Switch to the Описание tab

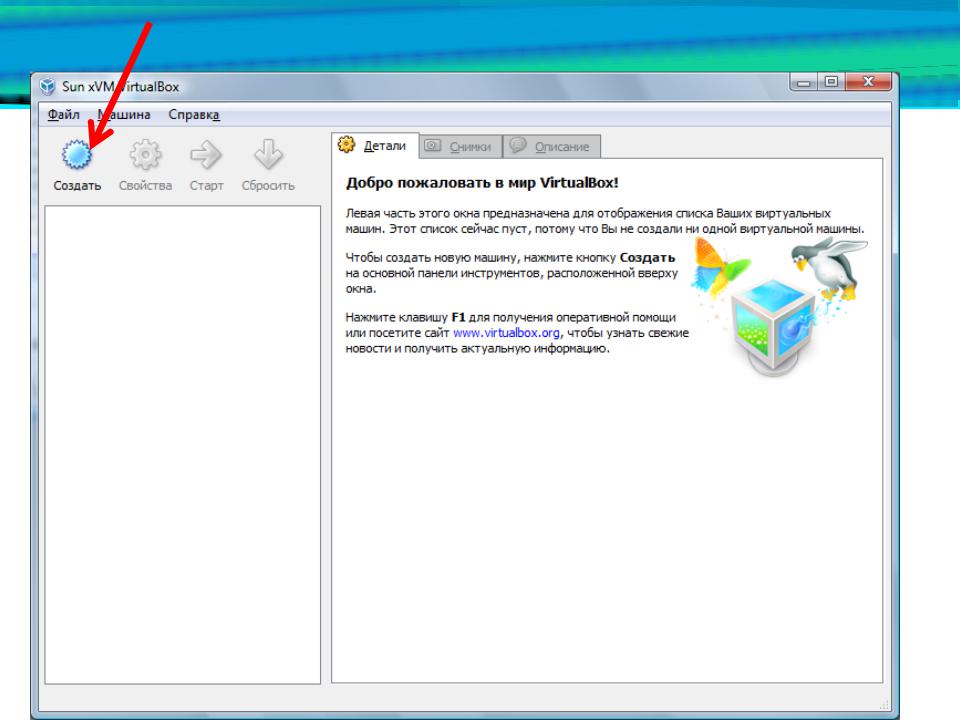(x=551, y=146)
